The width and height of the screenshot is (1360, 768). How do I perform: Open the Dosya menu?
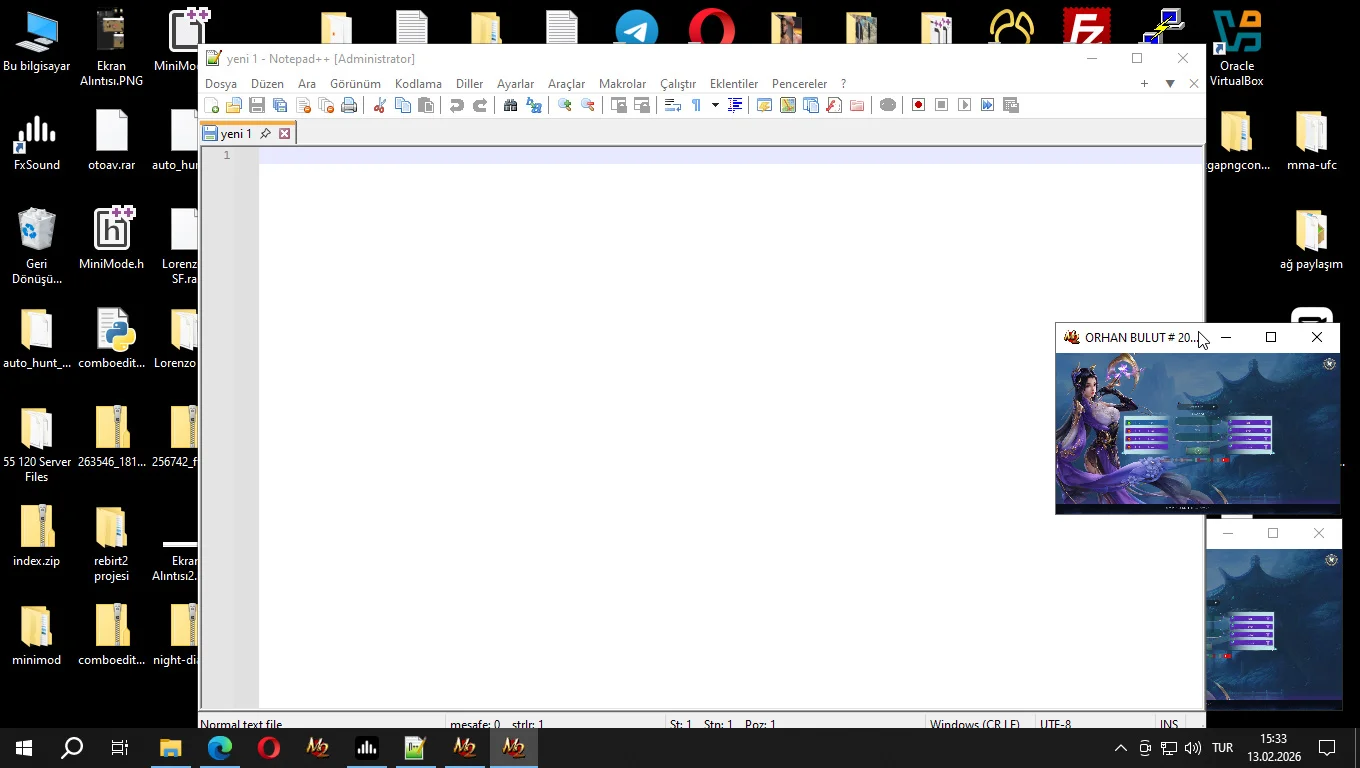click(x=221, y=84)
